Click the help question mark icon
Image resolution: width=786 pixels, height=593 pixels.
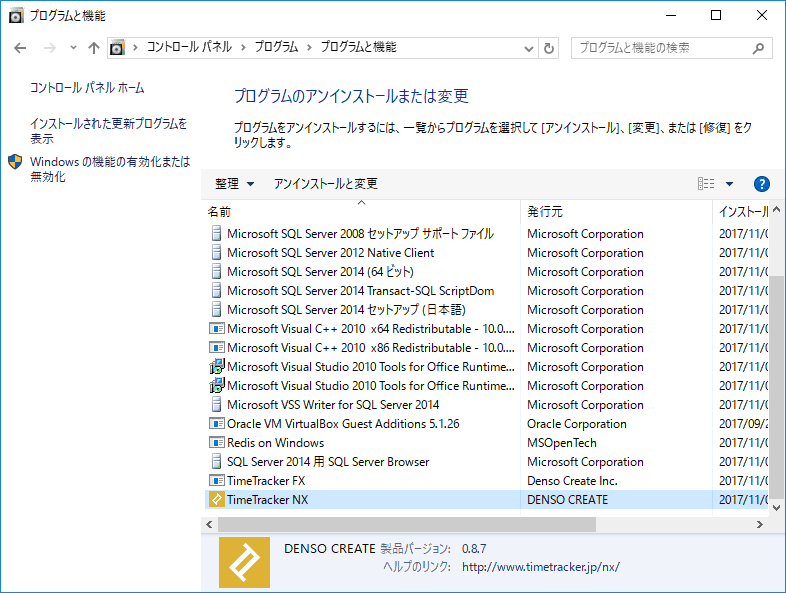coord(761,184)
